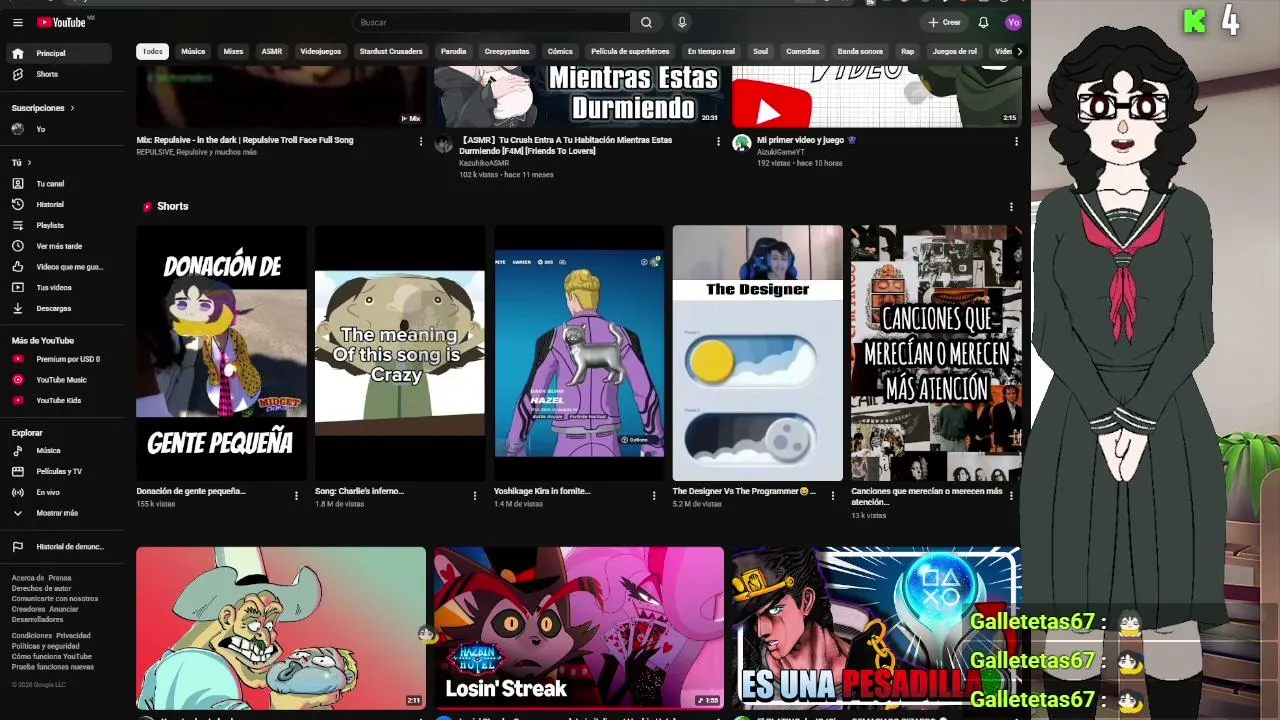Open options for Yoshikage Kira short

[x=654, y=495]
